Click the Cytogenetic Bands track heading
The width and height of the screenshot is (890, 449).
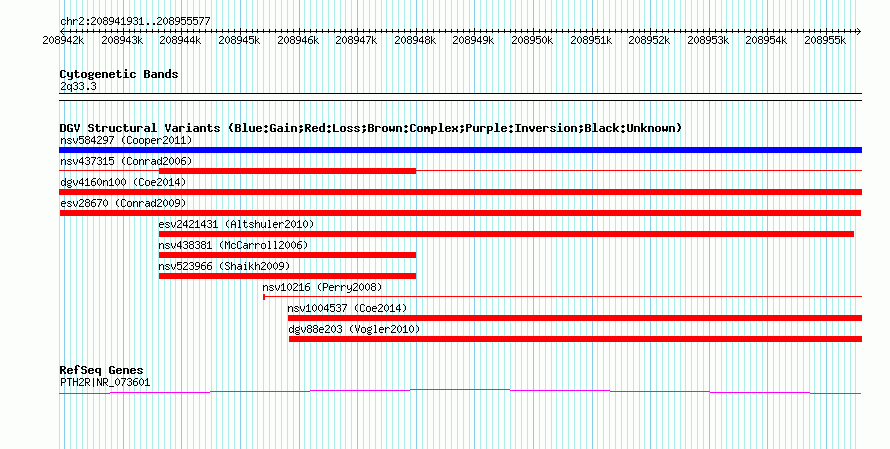(119, 74)
